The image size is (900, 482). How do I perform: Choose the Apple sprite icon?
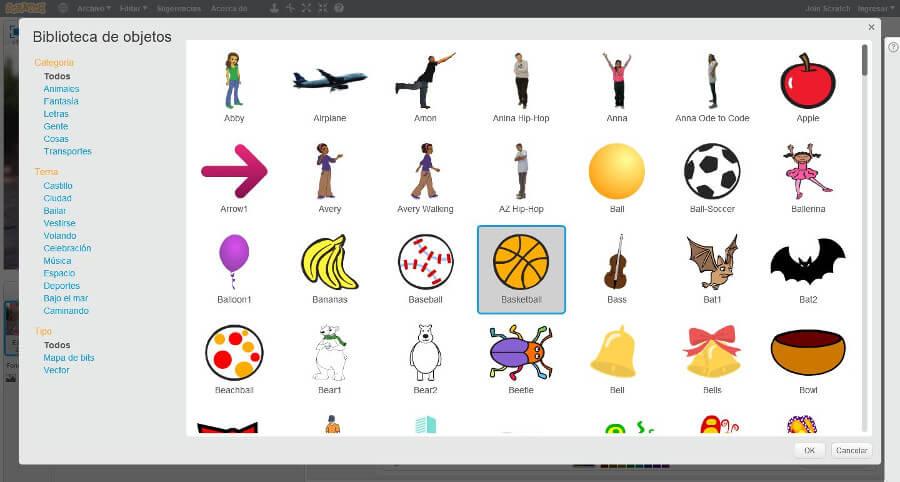click(x=807, y=80)
